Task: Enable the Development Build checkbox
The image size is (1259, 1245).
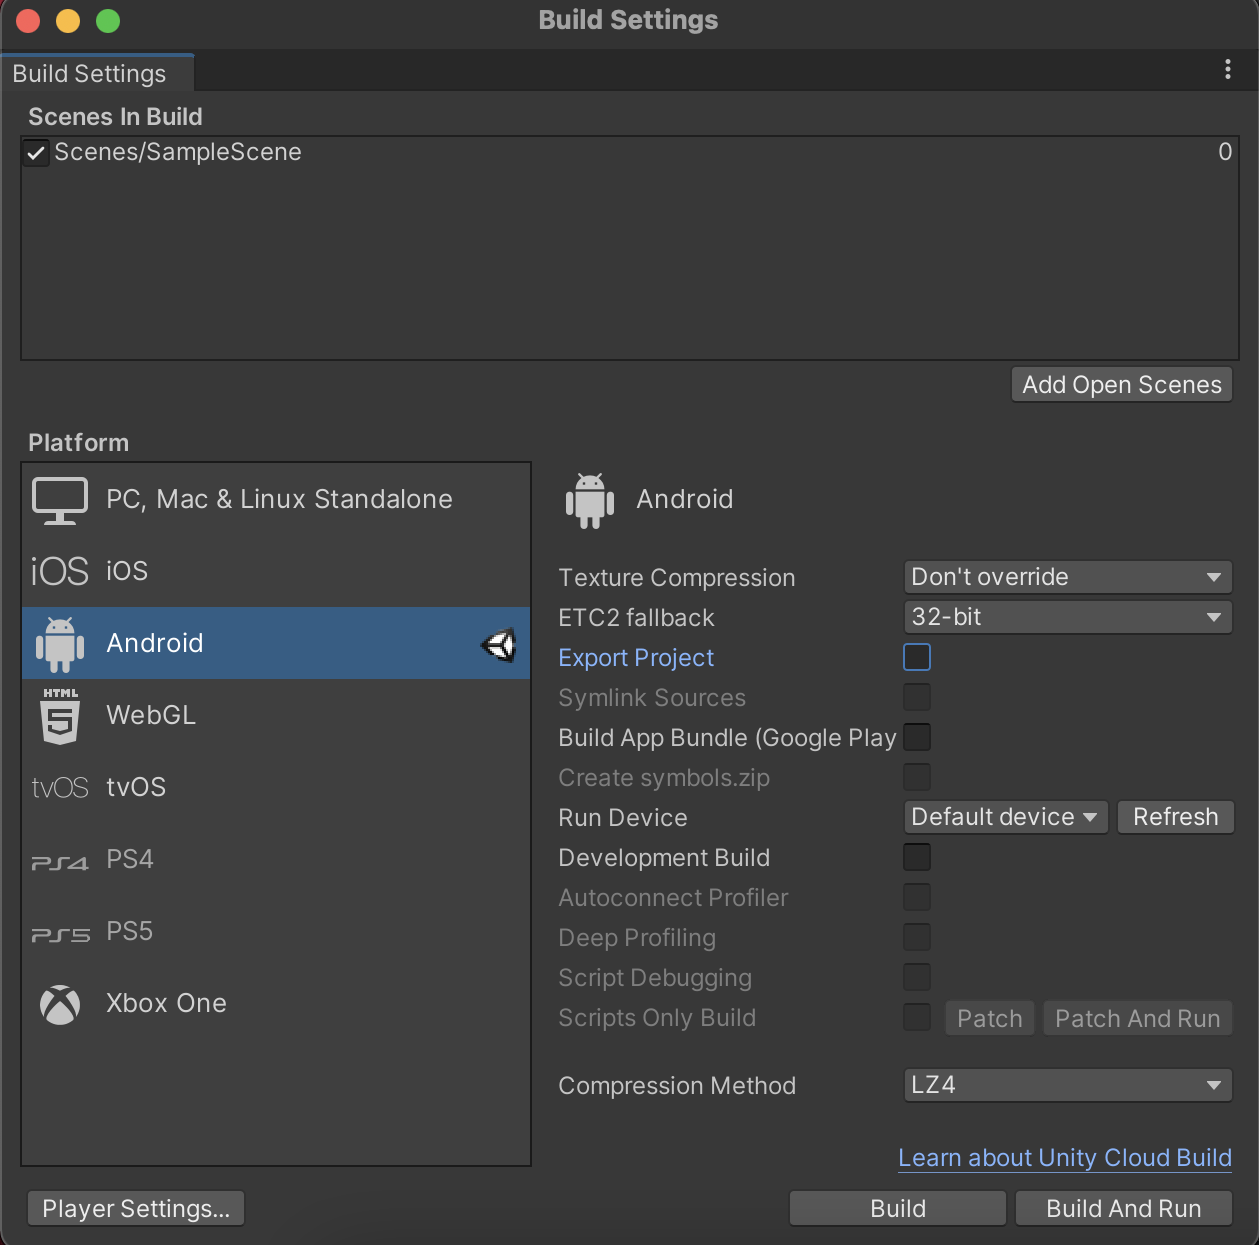Action: click(x=917, y=857)
